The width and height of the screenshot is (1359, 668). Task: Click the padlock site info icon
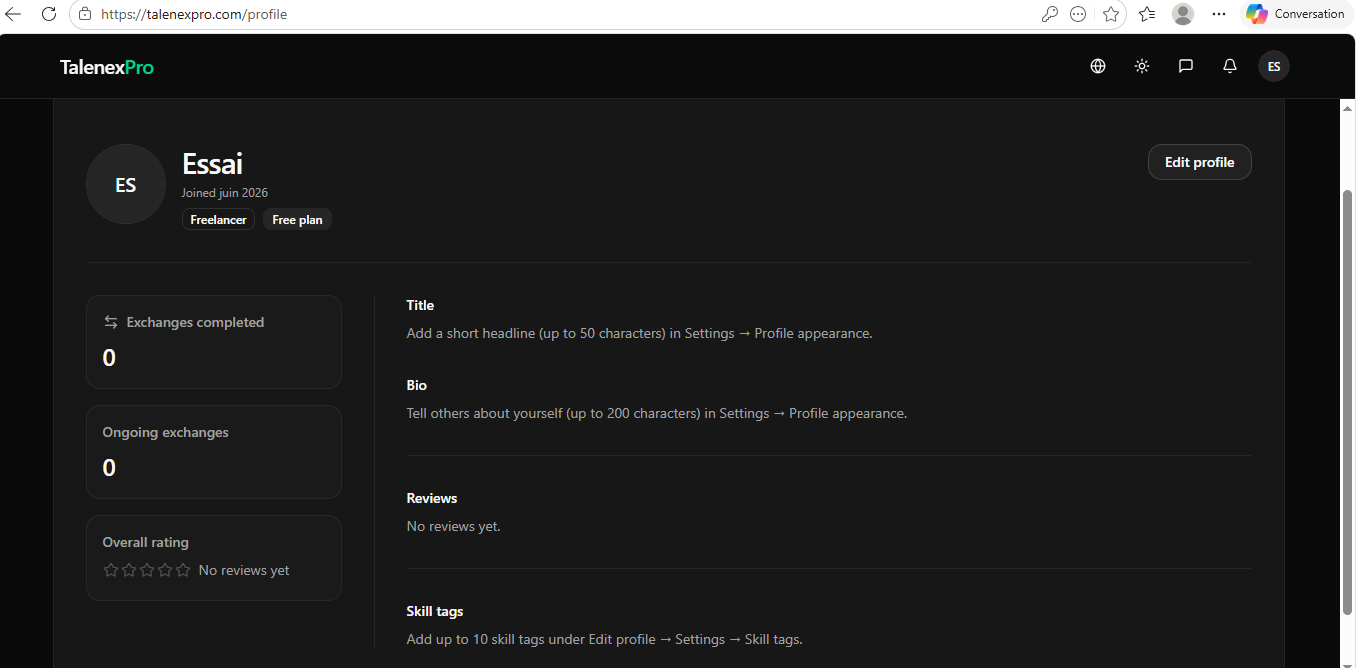[85, 14]
